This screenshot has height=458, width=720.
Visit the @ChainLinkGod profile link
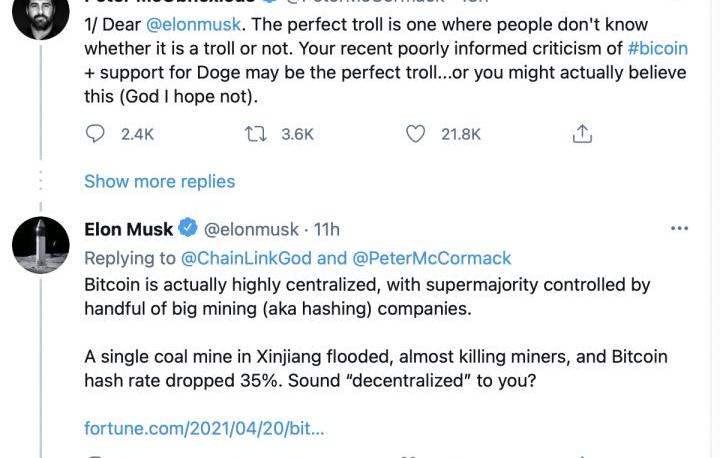tap(248, 257)
